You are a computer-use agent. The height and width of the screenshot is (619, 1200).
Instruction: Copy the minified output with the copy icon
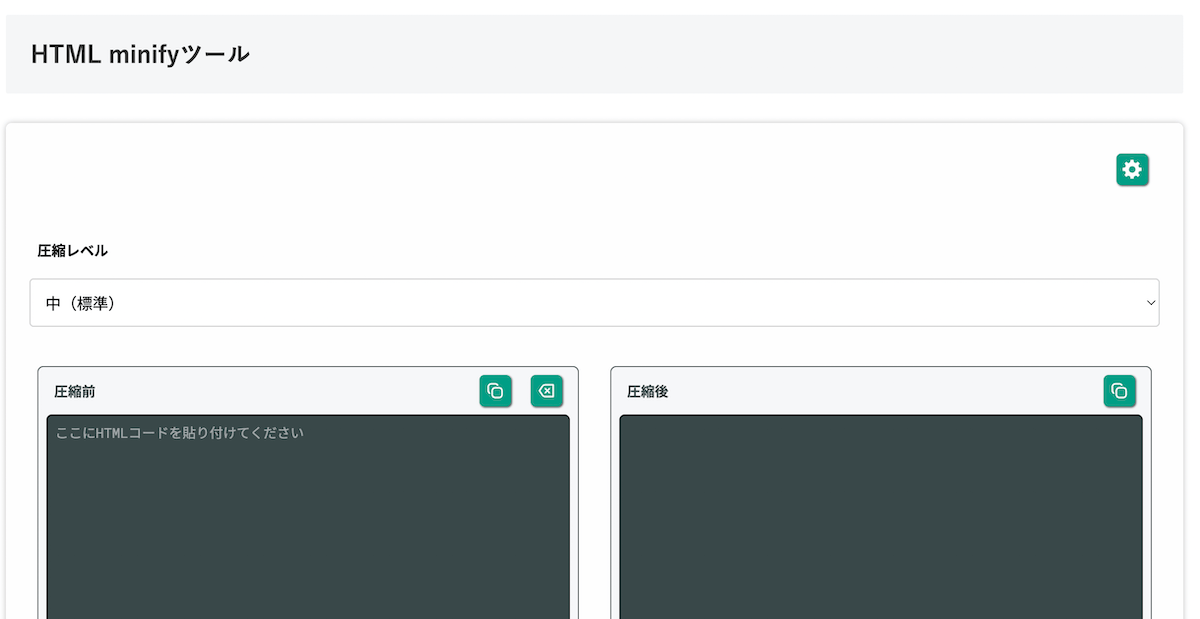coord(1119,391)
